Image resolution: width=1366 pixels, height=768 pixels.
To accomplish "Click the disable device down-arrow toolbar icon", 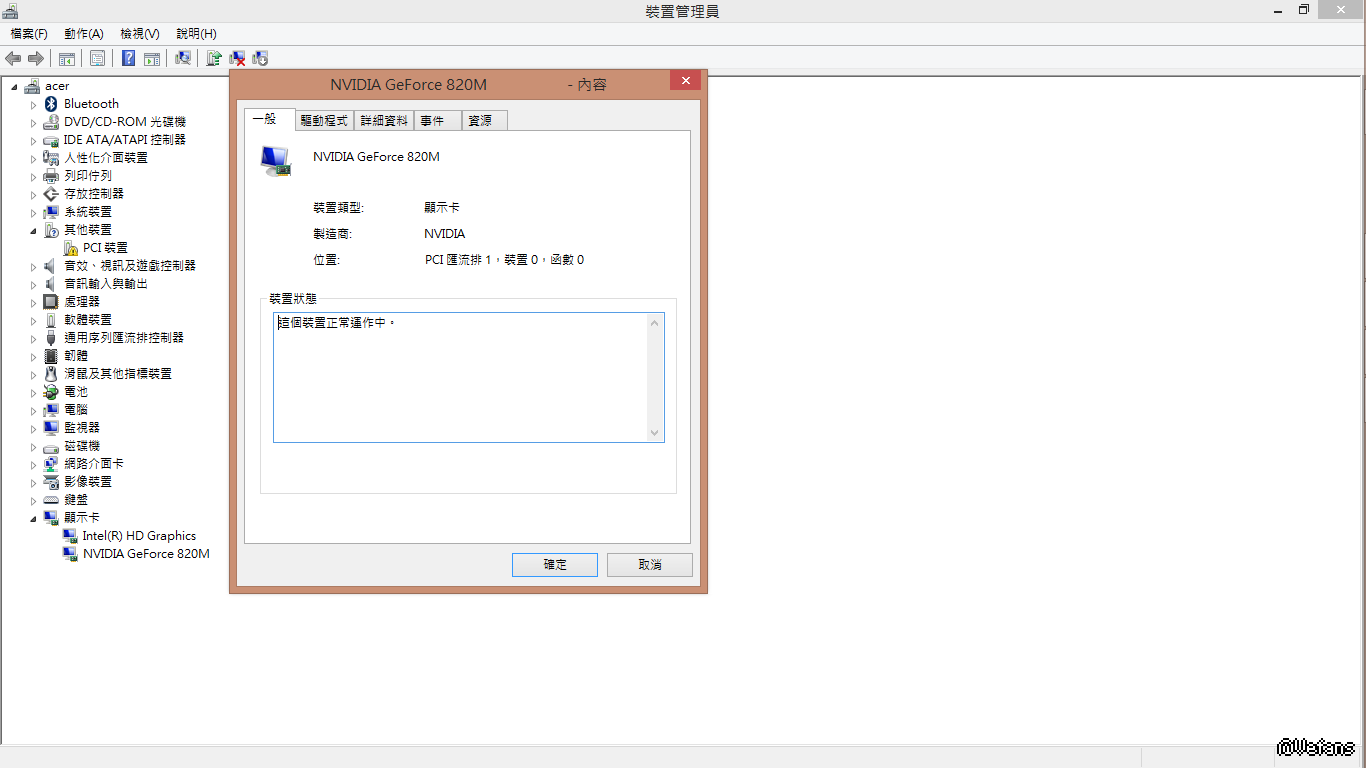I will [x=260, y=59].
